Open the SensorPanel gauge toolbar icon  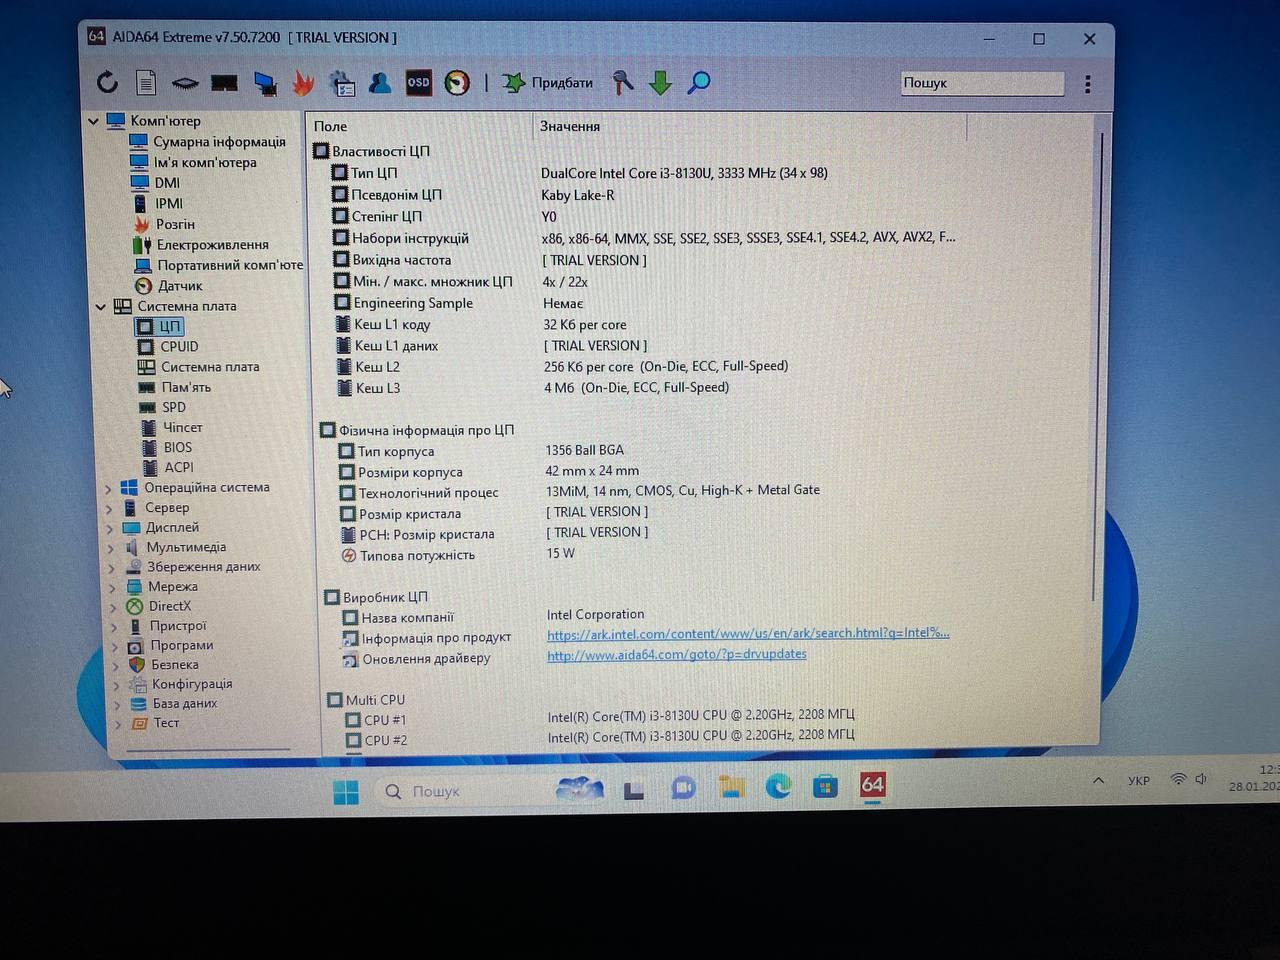coord(457,83)
